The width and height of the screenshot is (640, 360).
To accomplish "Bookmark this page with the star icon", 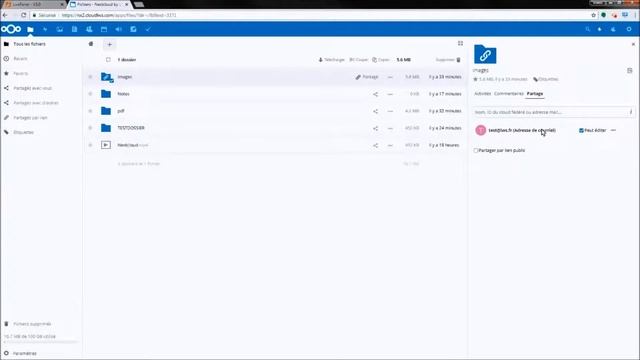I will click(593, 15).
